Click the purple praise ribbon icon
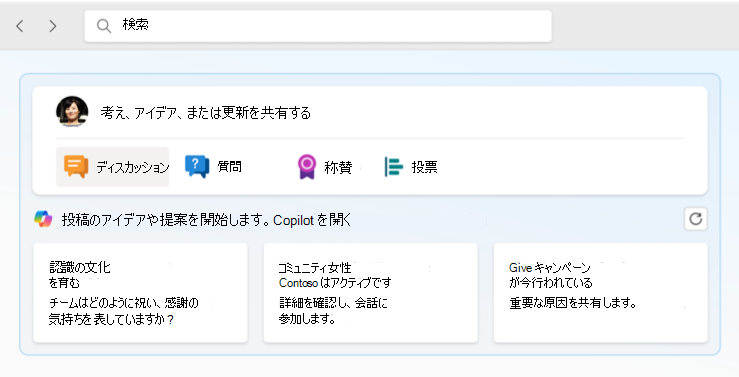Screen dimensions: 739x377 [307, 167]
